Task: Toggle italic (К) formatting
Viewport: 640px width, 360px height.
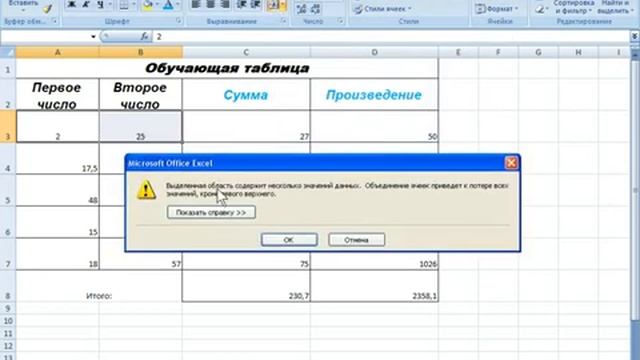Action: pos(86,4)
